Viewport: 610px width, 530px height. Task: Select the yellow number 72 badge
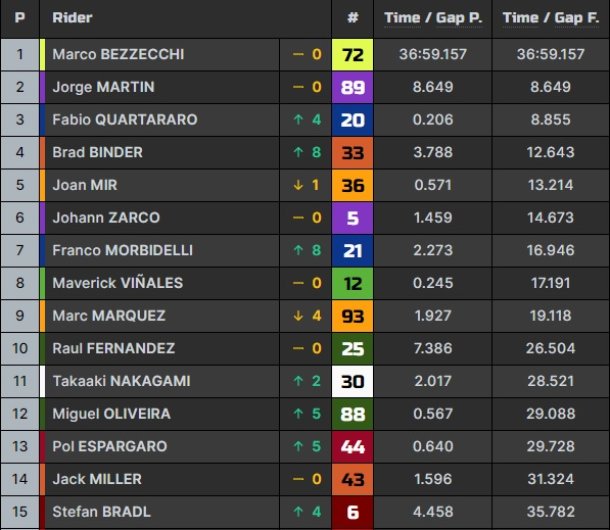click(352, 54)
